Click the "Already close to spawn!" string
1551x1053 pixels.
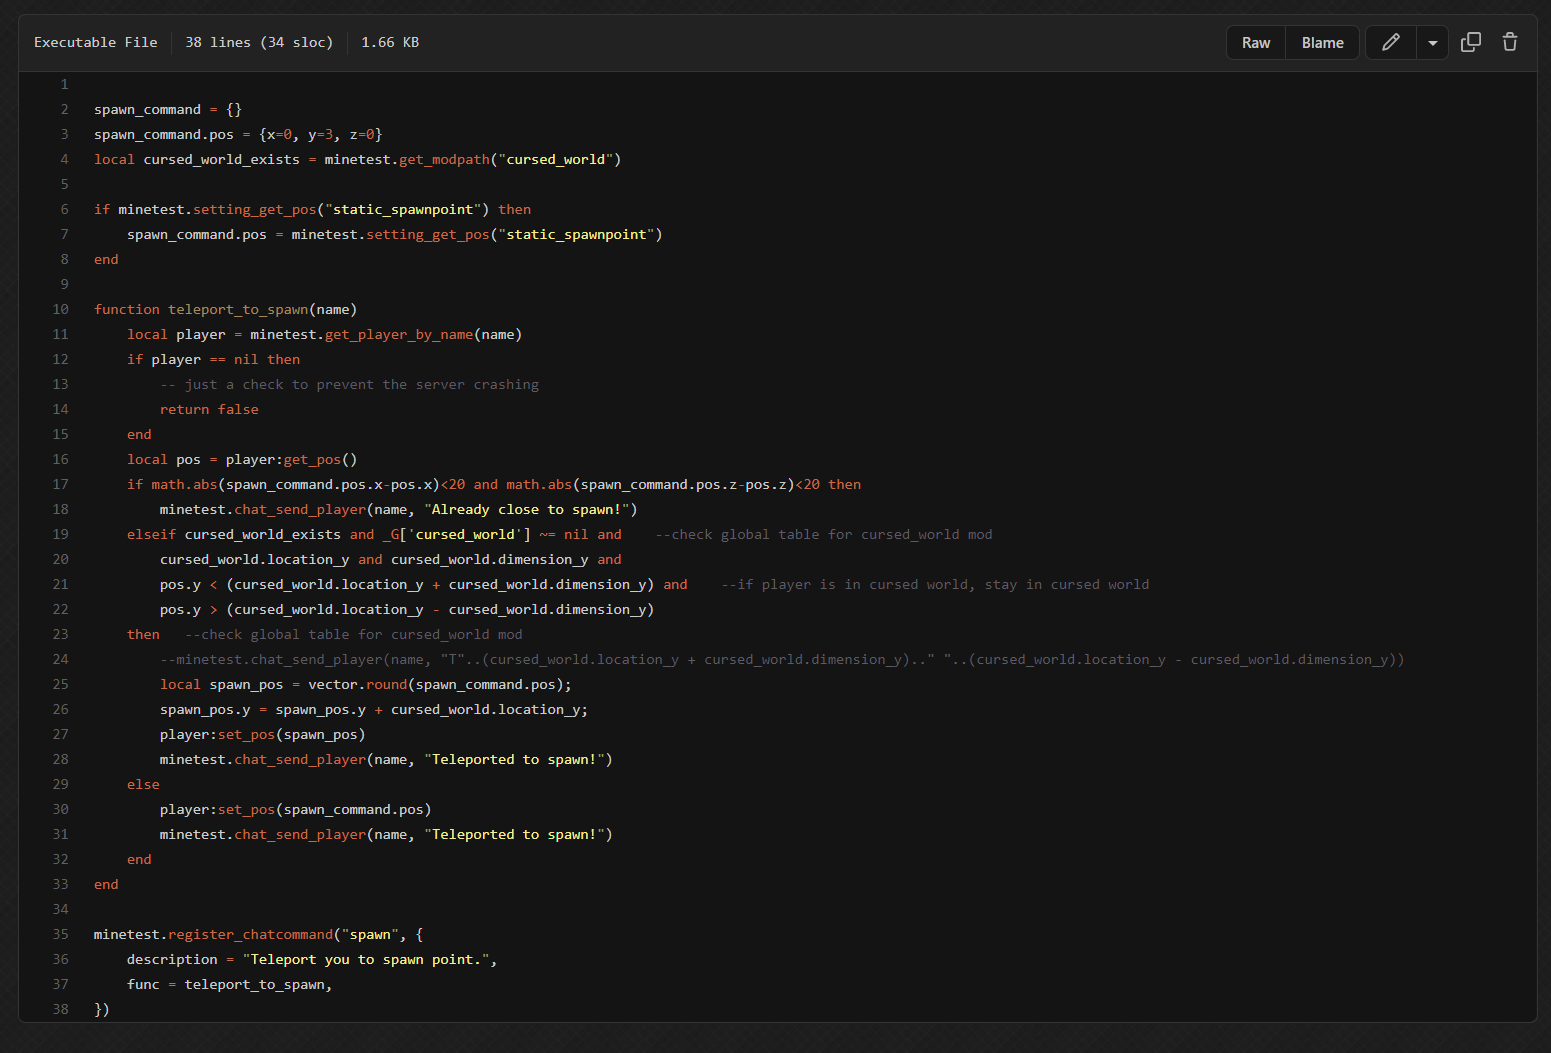530,510
